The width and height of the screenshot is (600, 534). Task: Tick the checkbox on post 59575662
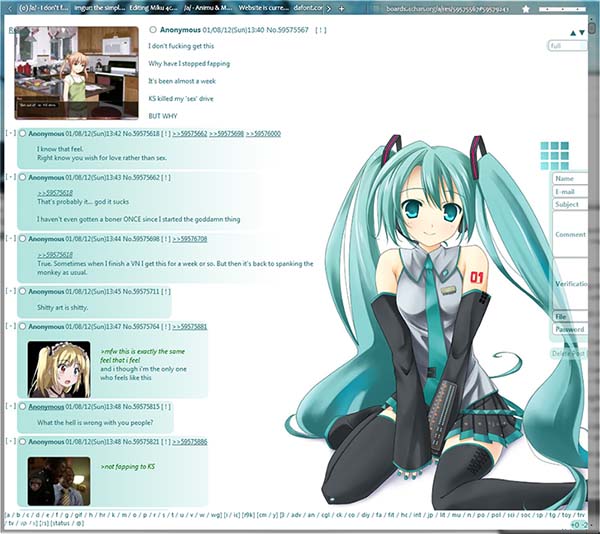coord(23,177)
